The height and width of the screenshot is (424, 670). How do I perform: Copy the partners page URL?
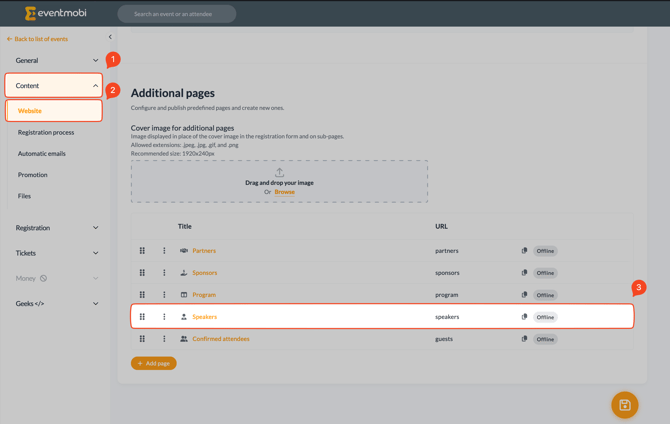(524, 251)
